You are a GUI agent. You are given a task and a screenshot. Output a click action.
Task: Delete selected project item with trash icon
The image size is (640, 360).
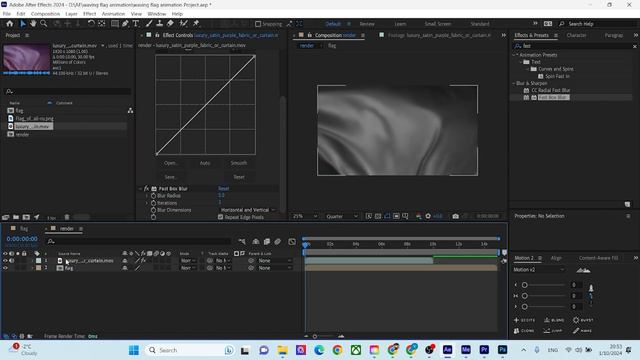click(67, 217)
